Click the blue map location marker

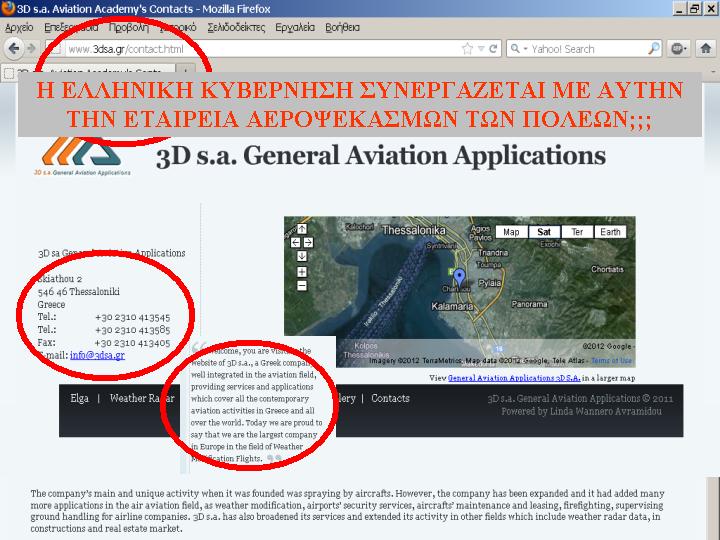pyautogui.click(x=459, y=278)
